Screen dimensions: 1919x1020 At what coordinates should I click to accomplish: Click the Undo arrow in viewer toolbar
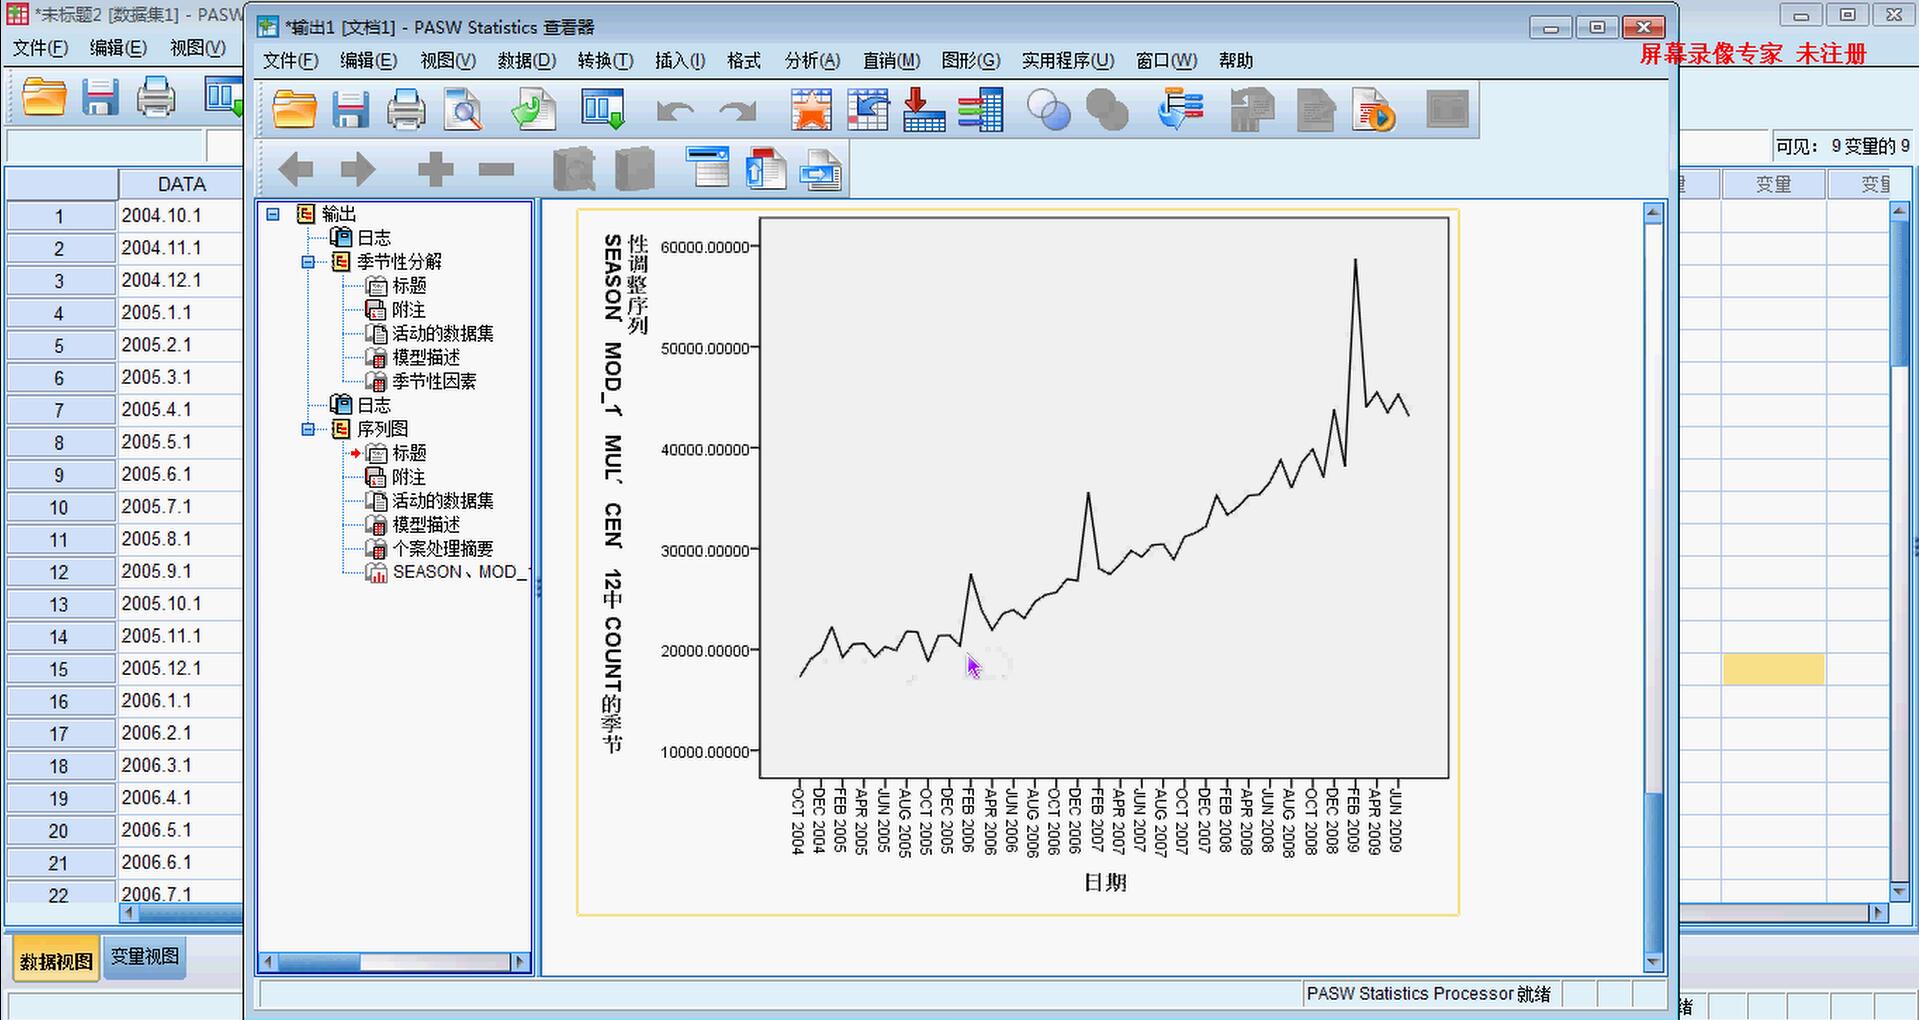[x=675, y=110]
